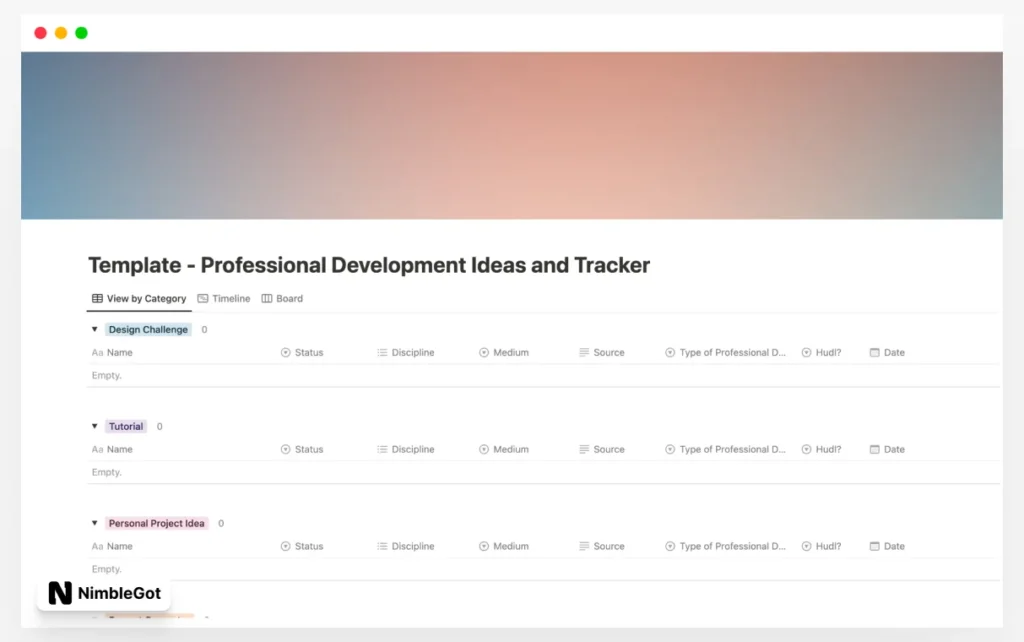Viewport: 1024px width, 642px height.
Task: Open the Timeline view tab
Action: [x=224, y=298]
